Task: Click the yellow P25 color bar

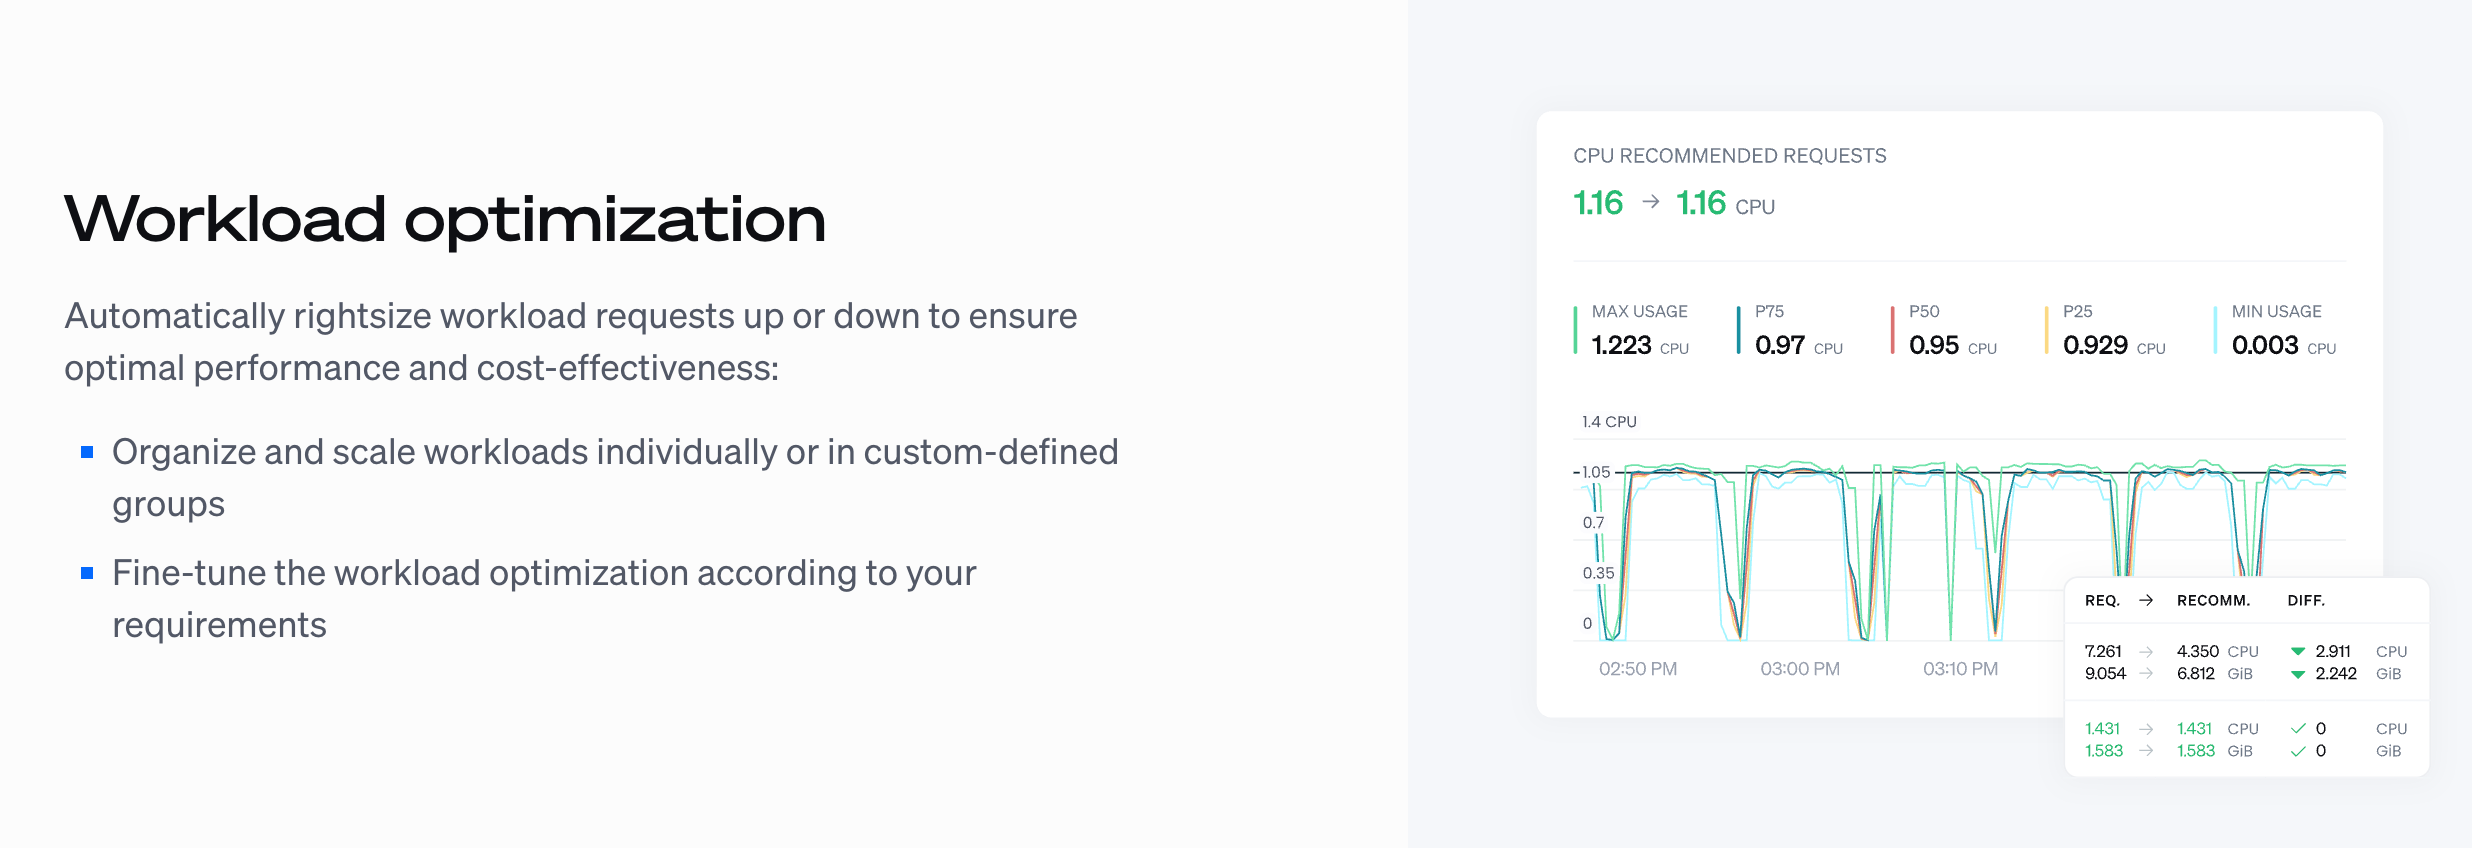Action: pyautogui.click(x=2047, y=330)
